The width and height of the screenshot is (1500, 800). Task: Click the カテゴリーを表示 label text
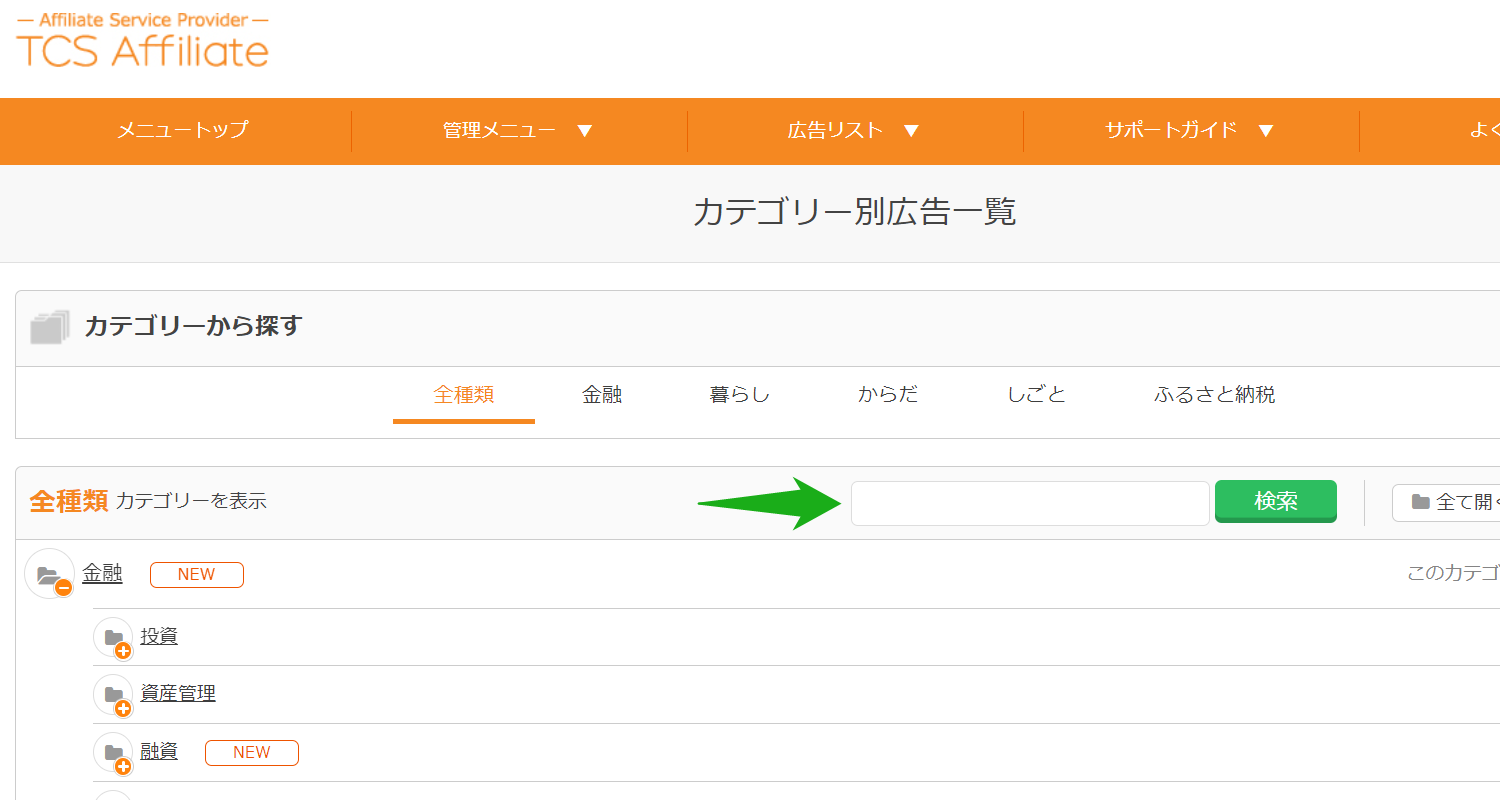(191, 501)
